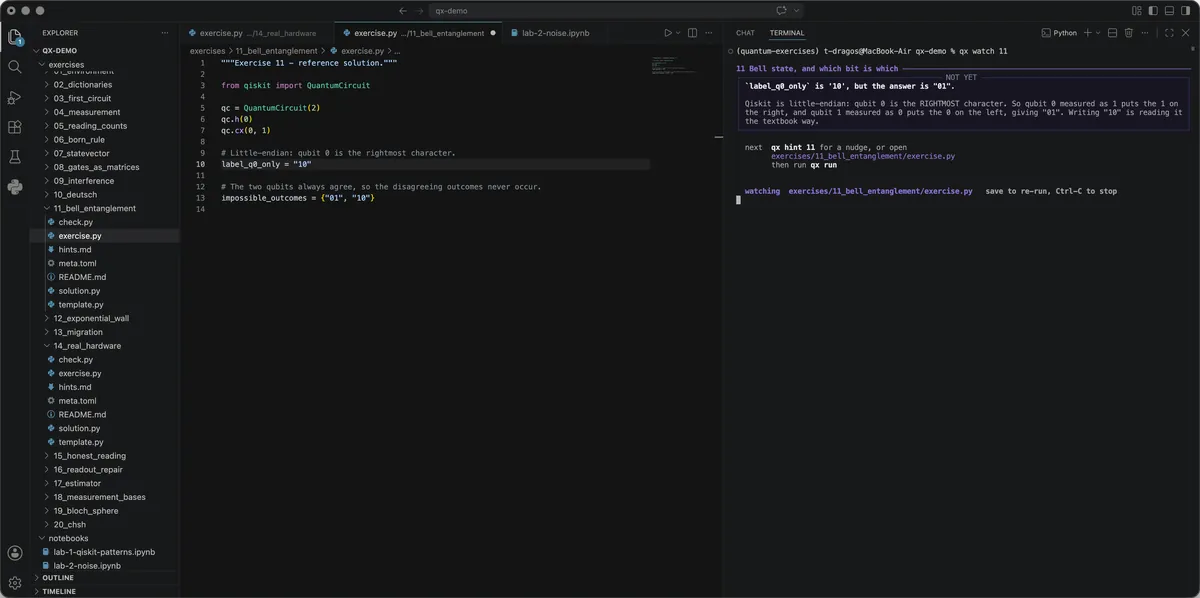This screenshot has height=598, width=1200.
Task: Maximize the terminal panel size
Action: [1169, 33]
